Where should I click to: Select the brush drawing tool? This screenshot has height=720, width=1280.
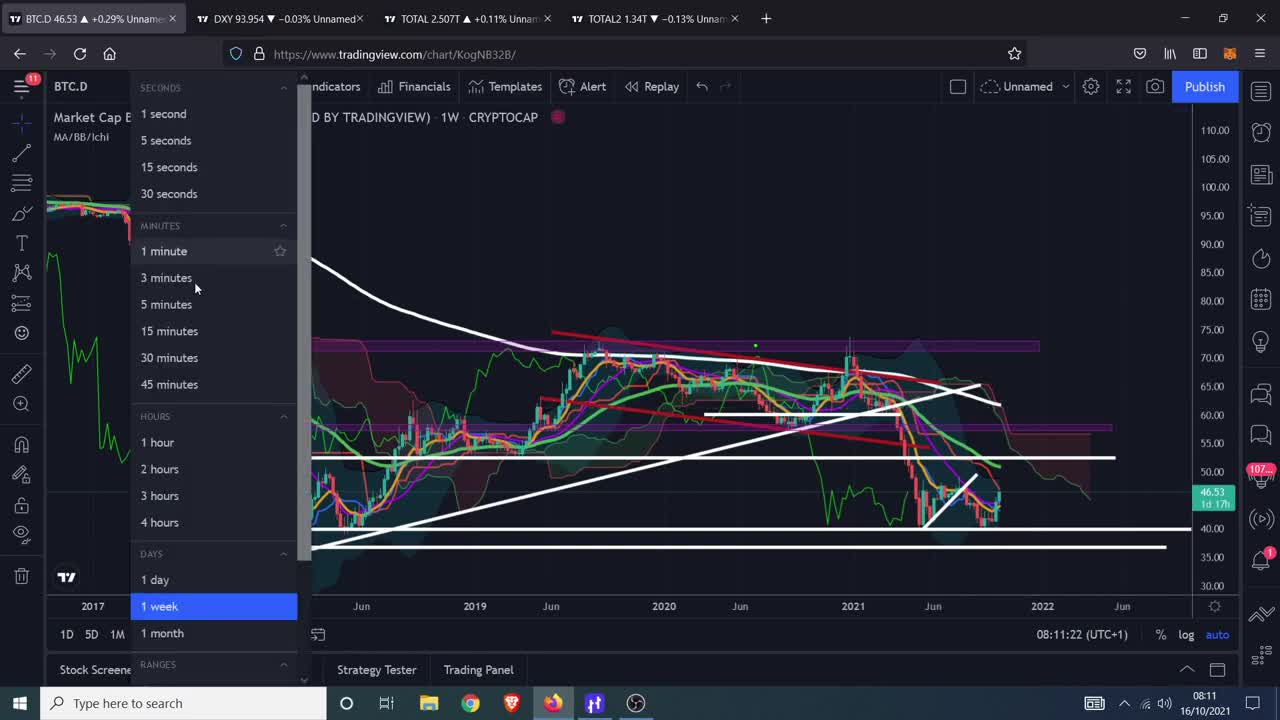click(x=22, y=213)
